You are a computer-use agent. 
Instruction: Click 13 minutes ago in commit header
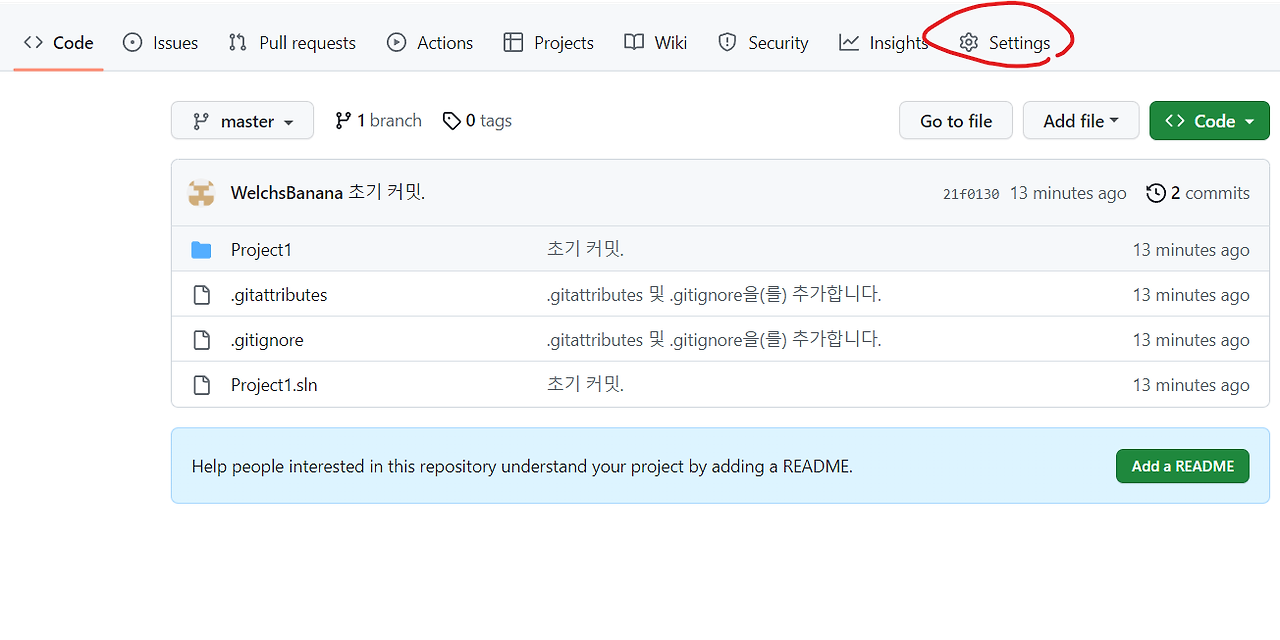coord(1068,193)
